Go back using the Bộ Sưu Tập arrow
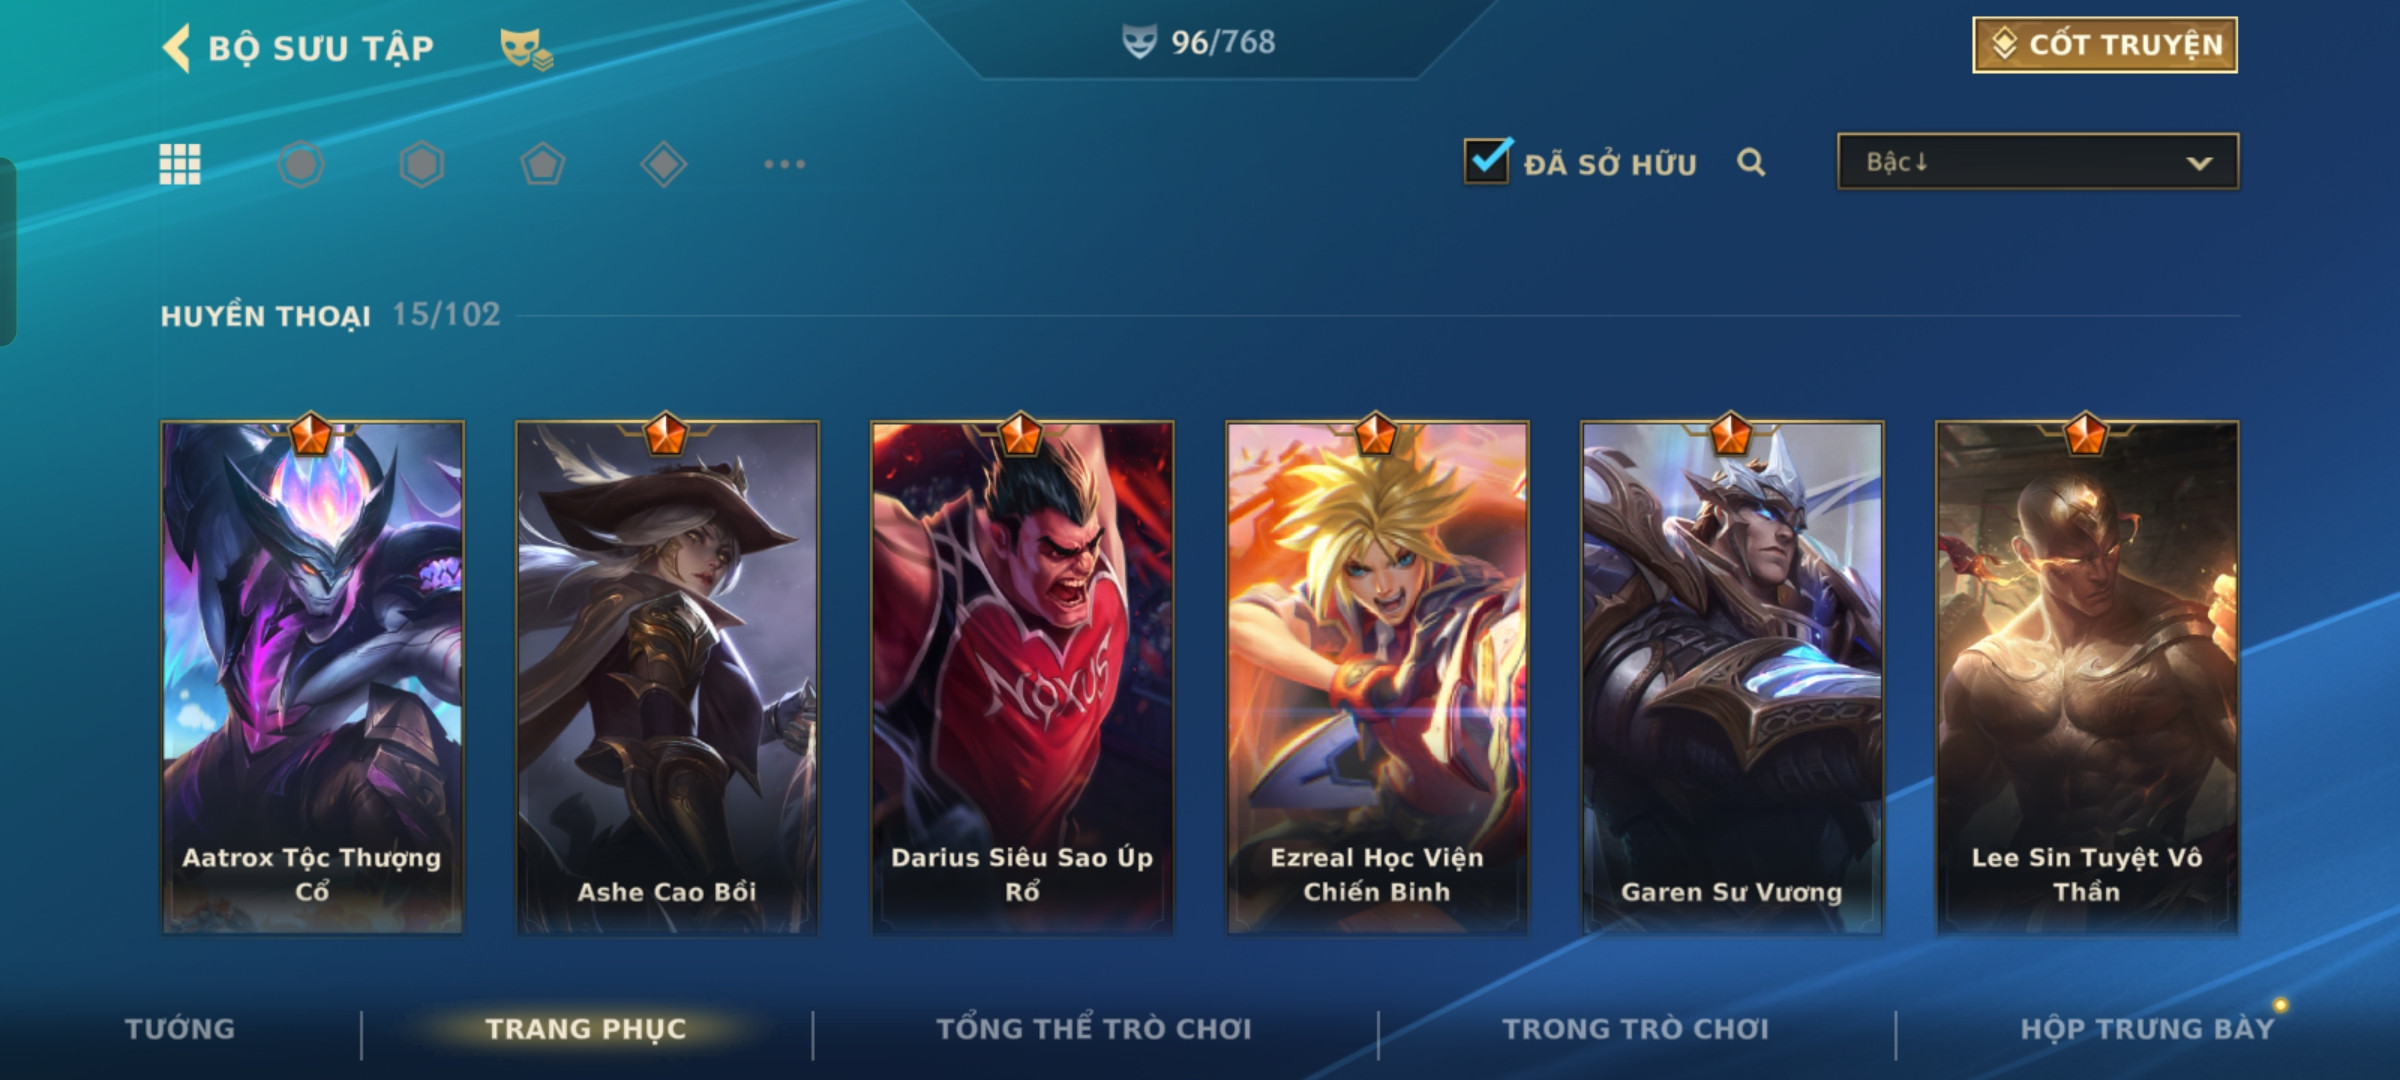 coord(177,48)
